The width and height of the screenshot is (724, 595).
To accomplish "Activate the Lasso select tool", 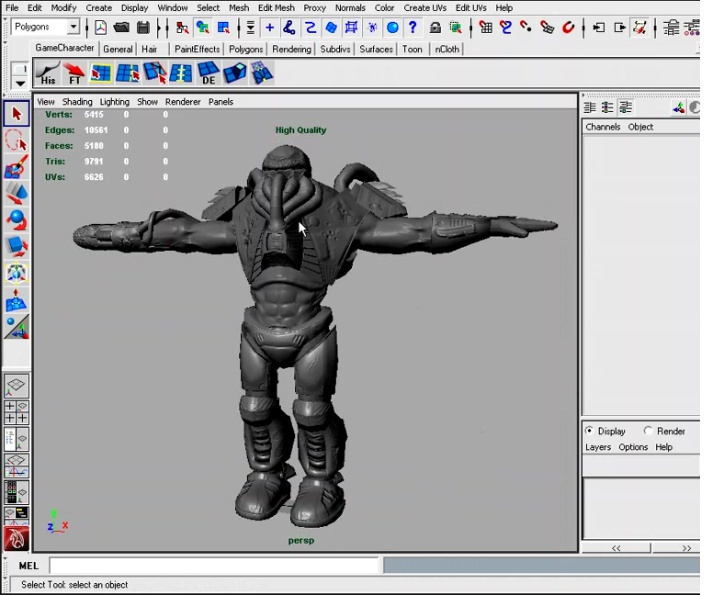I will pyautogui.click(x=17, y=140).
